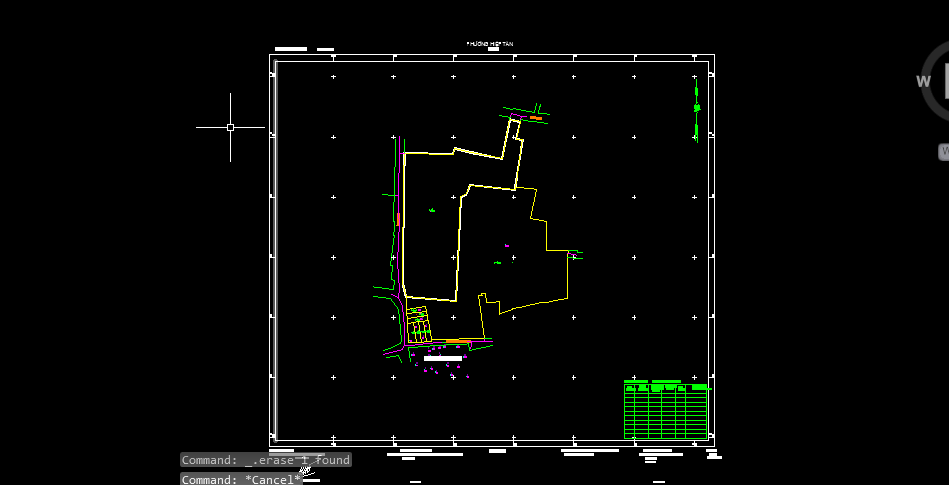Select the white label bar below the parcels
Image resolution: width=949 pixels, height=485 pixels.
(443, 358)
